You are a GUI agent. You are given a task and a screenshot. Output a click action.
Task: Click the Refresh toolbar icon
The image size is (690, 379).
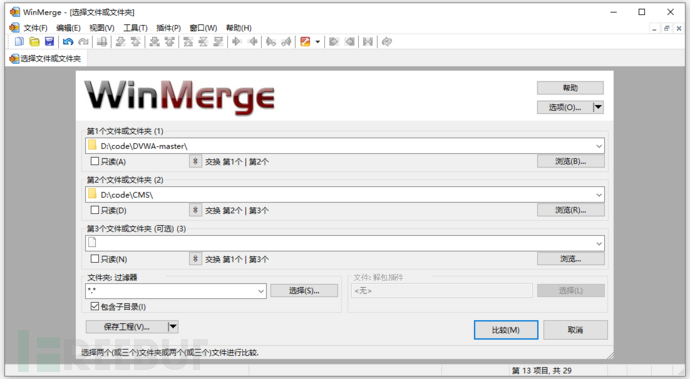pos(387,42)
